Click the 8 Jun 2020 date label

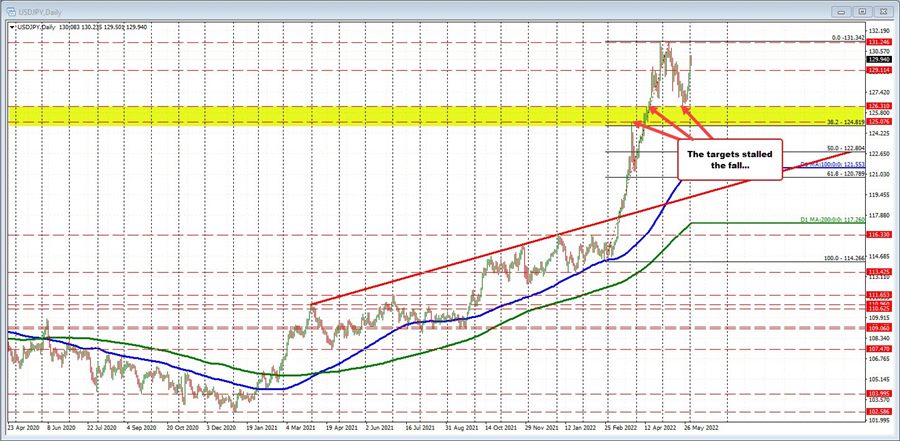coord(61,428)
